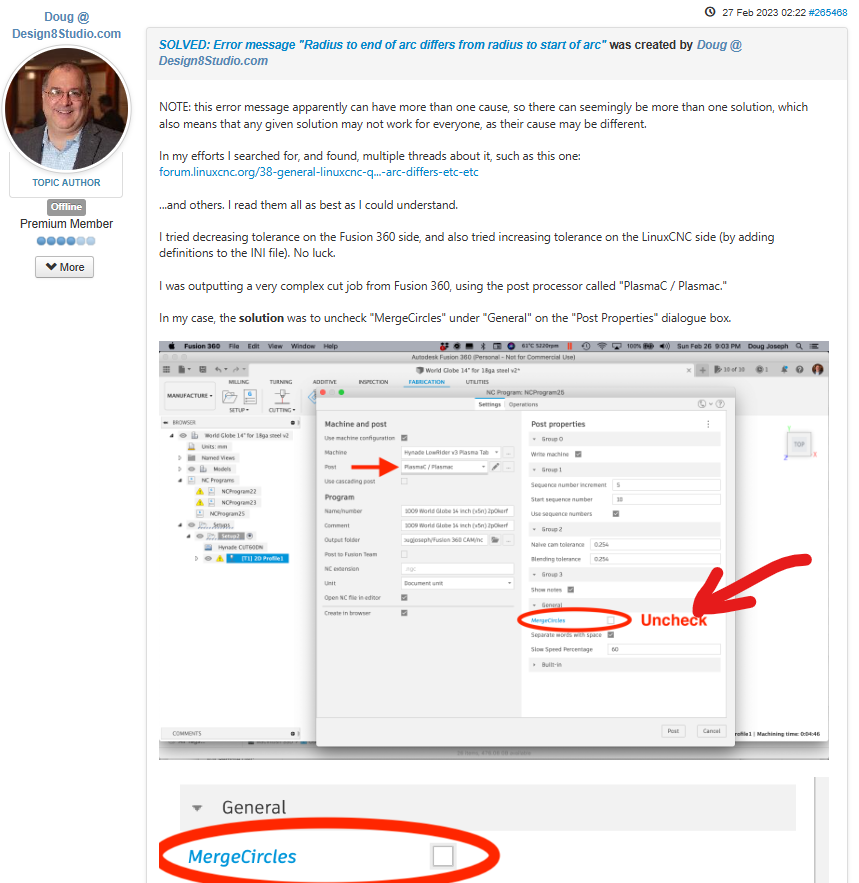Open the post permalink #265468
This screenshot has width=859, height=883.
pyautogui.click(x=827, y=12)
